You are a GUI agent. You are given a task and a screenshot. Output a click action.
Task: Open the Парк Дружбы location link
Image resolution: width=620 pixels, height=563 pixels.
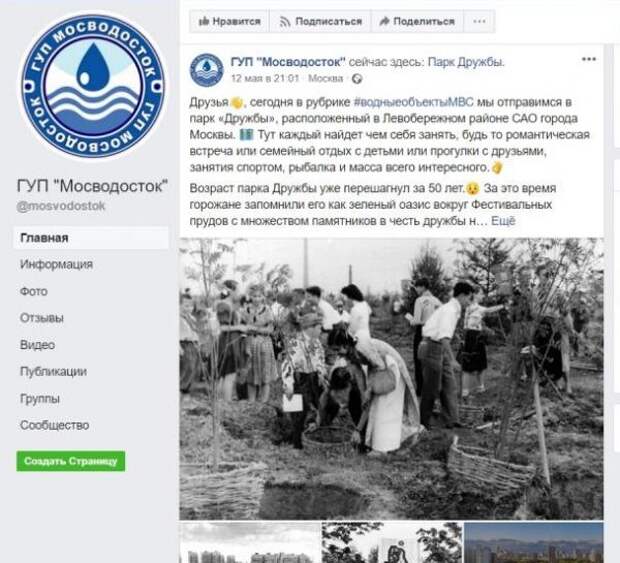[466, 62]
